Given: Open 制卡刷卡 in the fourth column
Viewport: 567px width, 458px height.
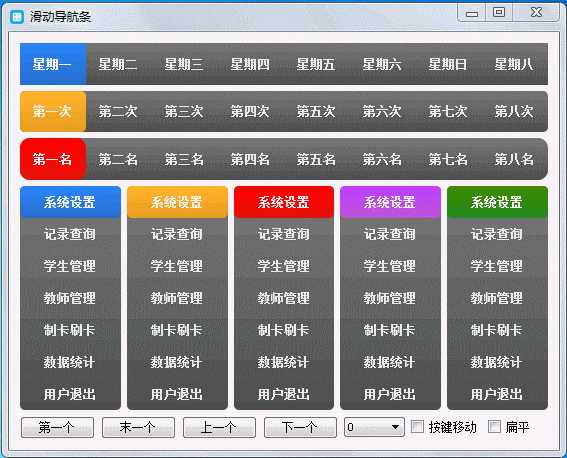Looking at the screenshot, I should (391, 330).
